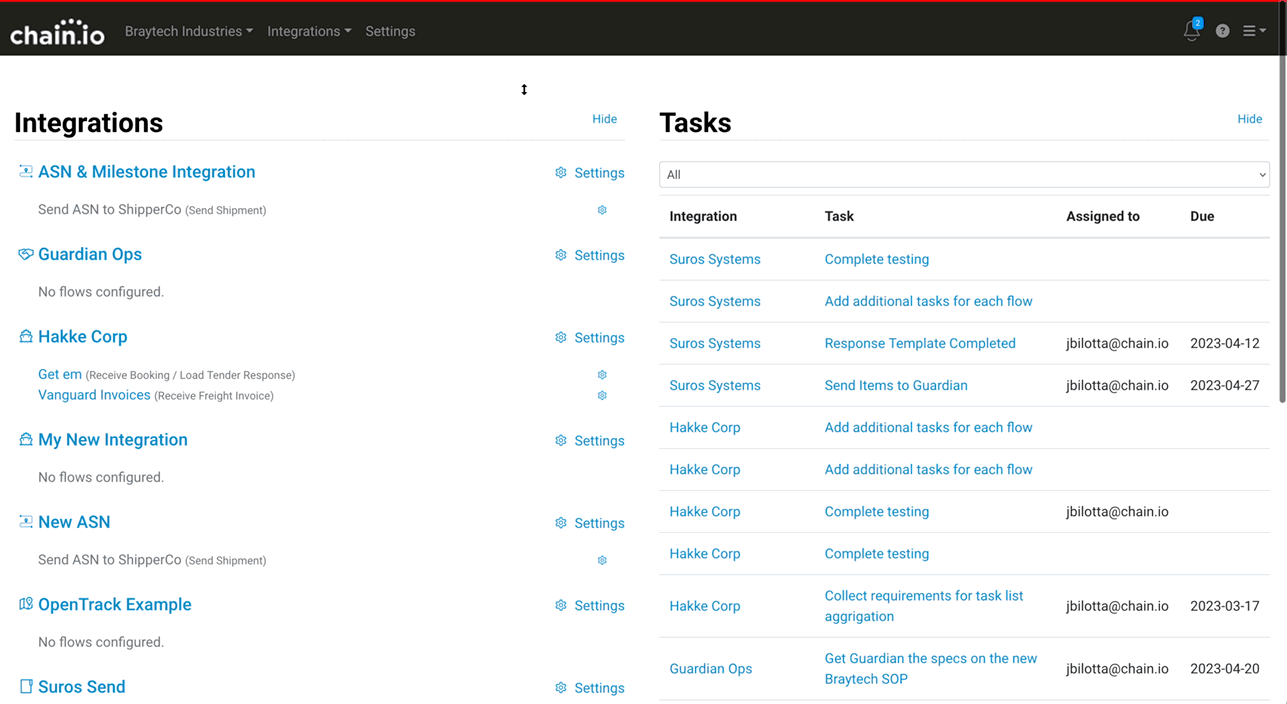
Task: Hide the Integrations panel
Action: [x=604, y=119]
